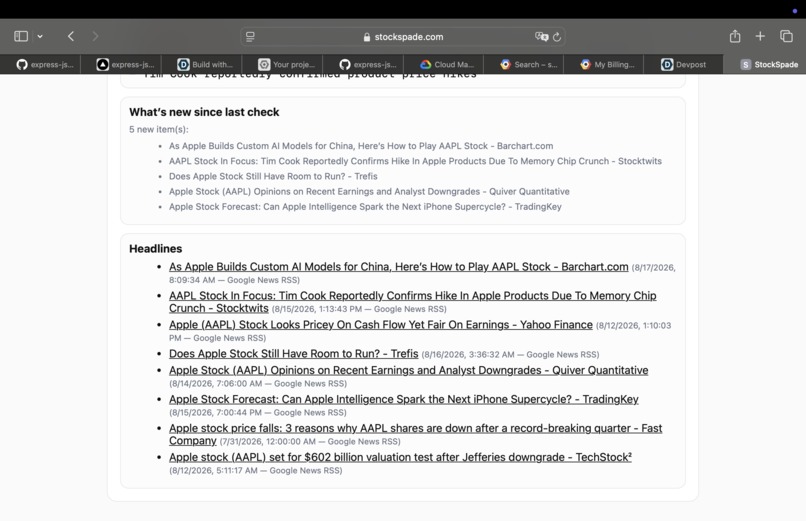
Task: Click the Stocktwits item in the new items list
Action: [415, 161]
